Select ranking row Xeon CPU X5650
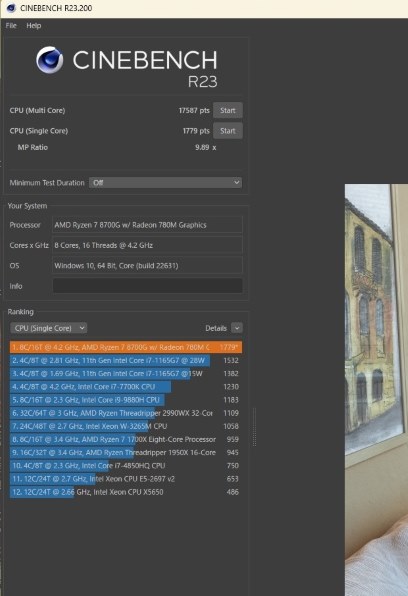The width and height of the screenshot is (408, 596). coord(126,492)
